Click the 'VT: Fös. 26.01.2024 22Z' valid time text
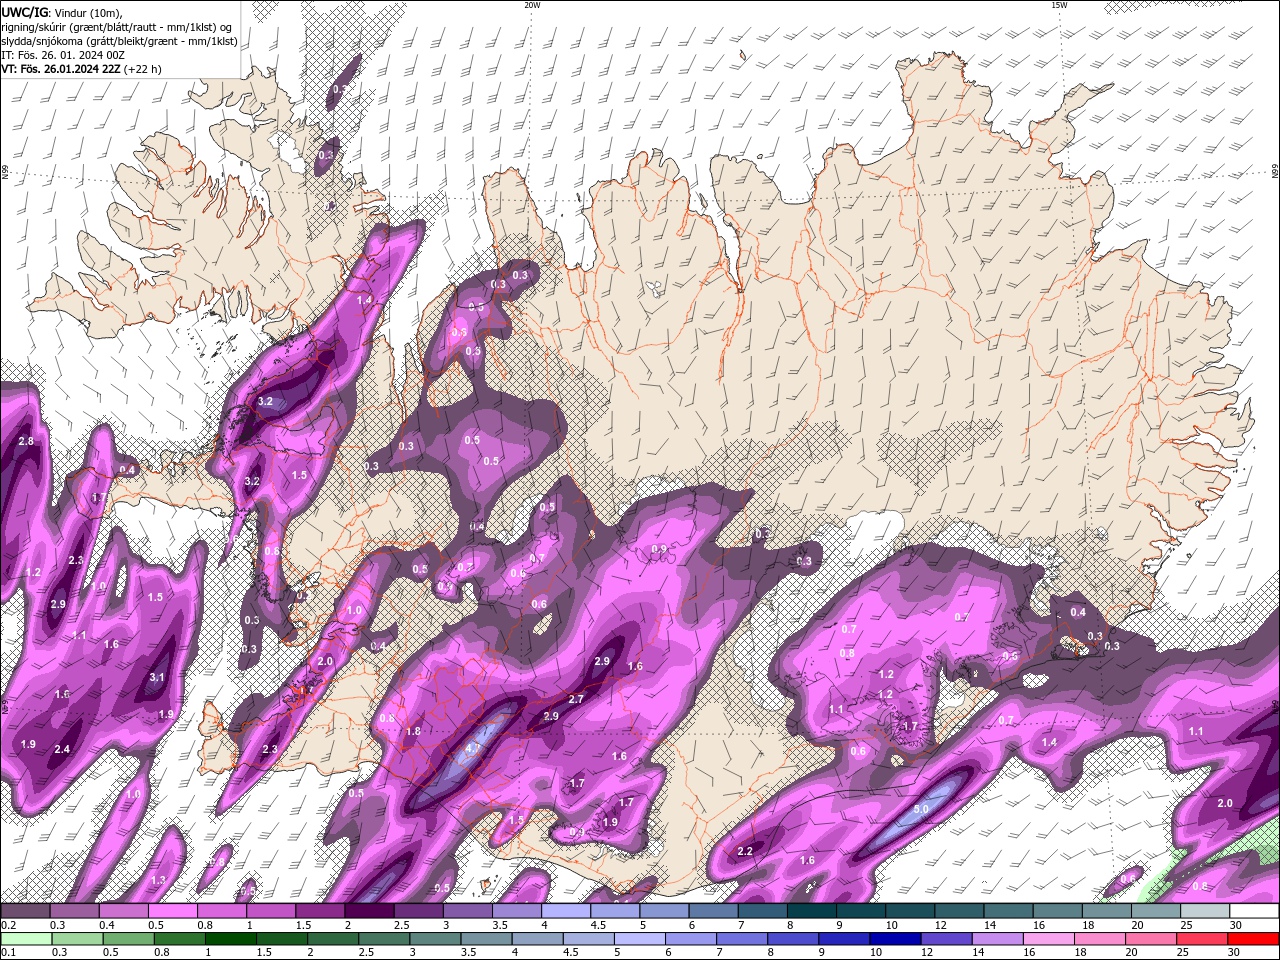 tap(61, 69)
